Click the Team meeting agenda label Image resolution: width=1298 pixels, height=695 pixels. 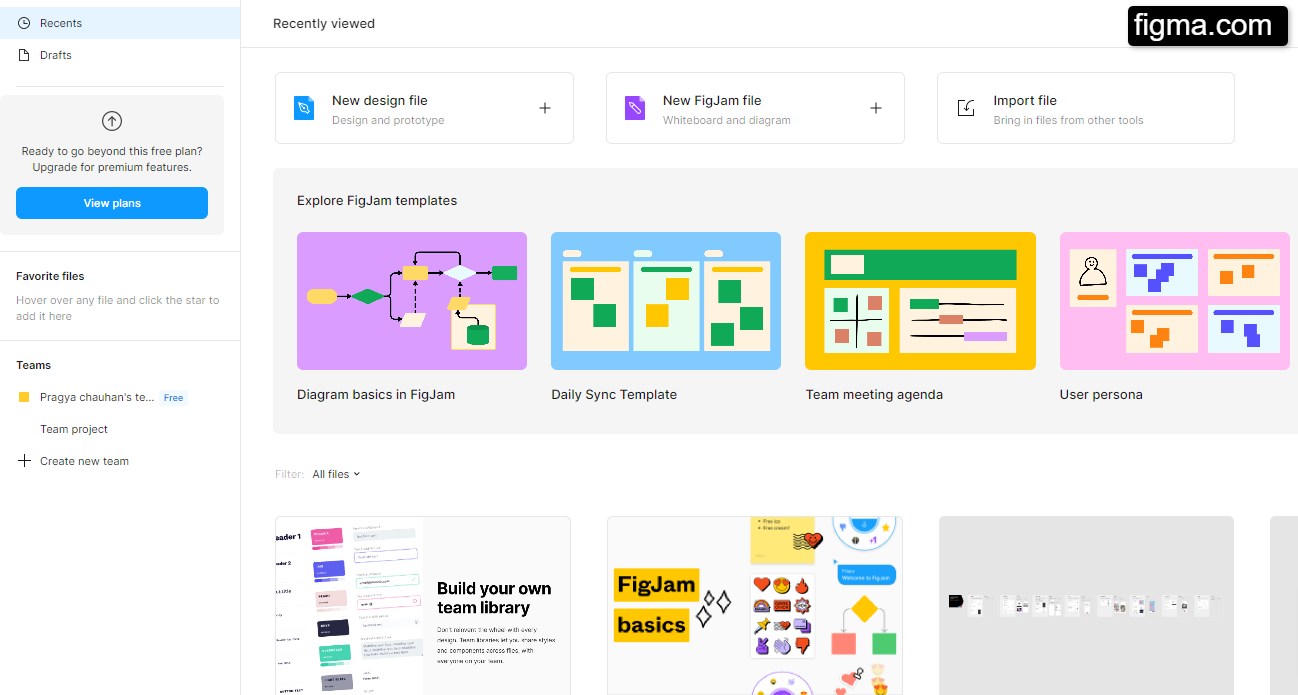tap(874, 394)
